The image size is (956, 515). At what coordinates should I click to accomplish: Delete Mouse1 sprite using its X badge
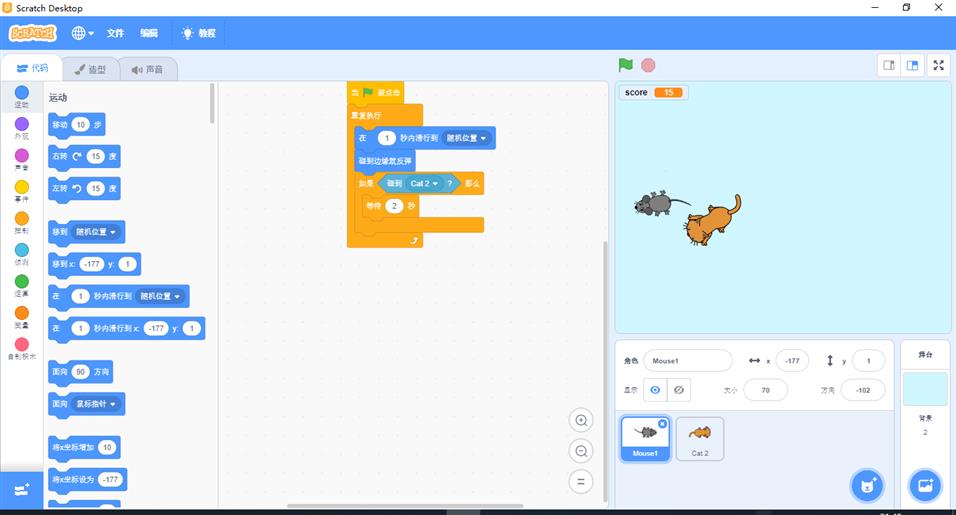coord(662,424)
